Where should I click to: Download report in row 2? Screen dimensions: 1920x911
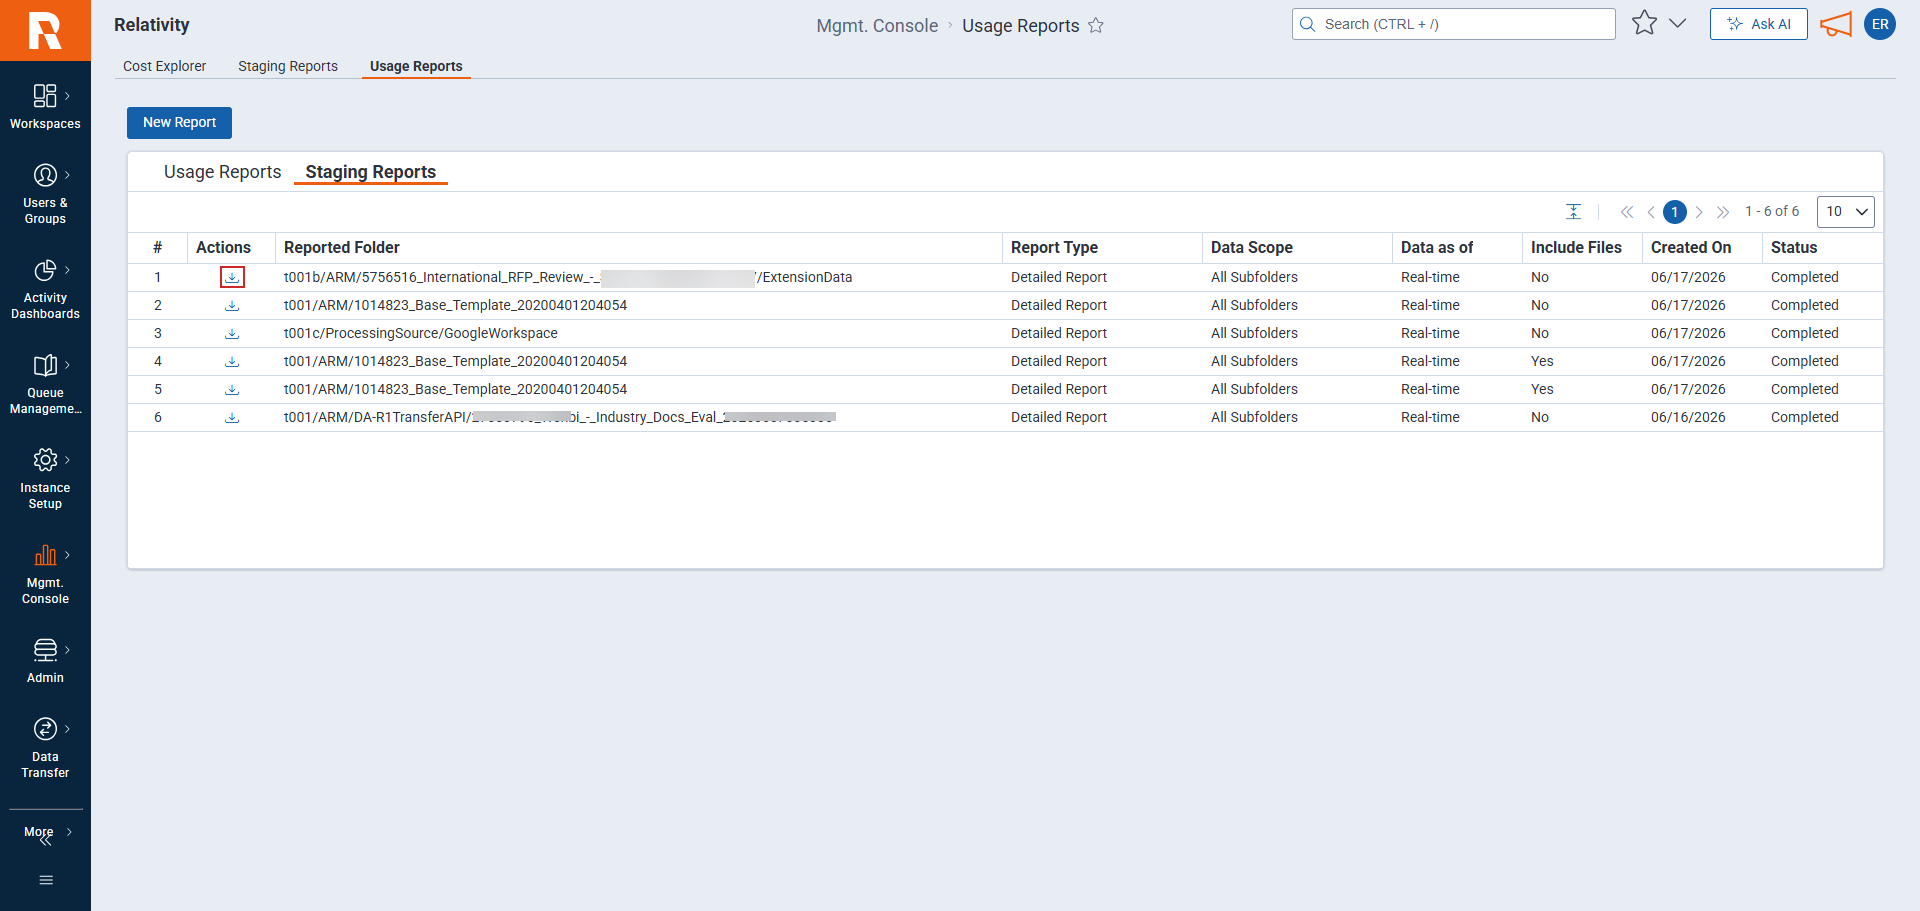tap(232, 305)
